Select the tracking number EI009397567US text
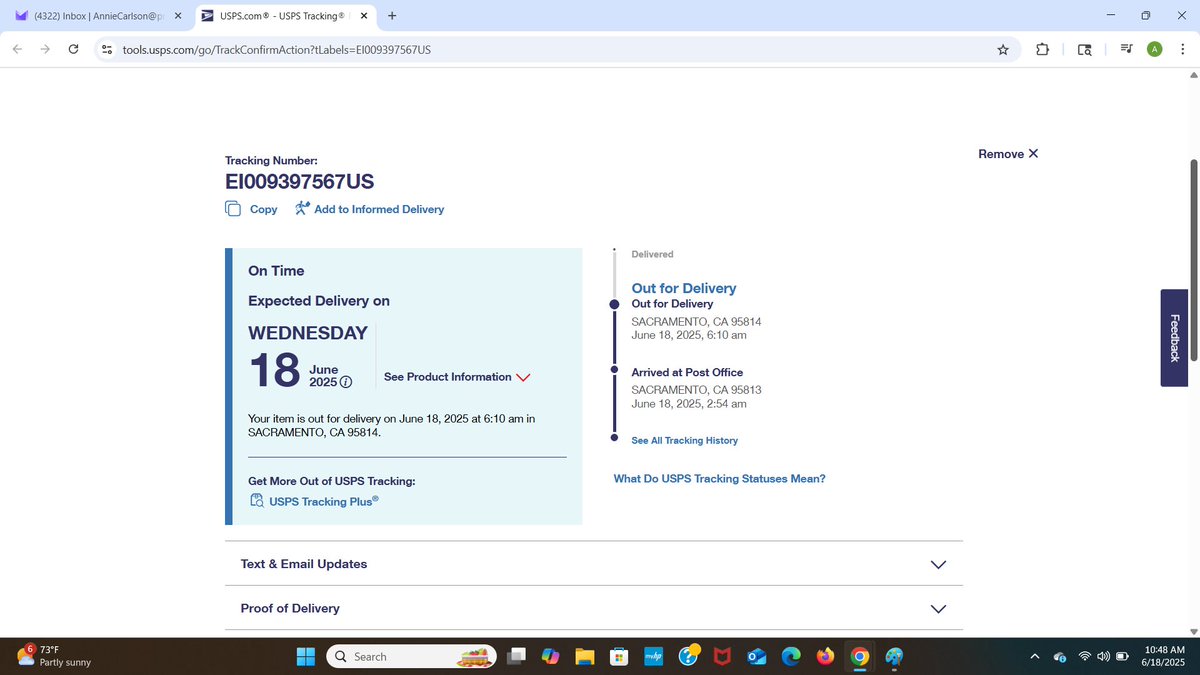1200x675 pixels. click(x=300, y=182)
